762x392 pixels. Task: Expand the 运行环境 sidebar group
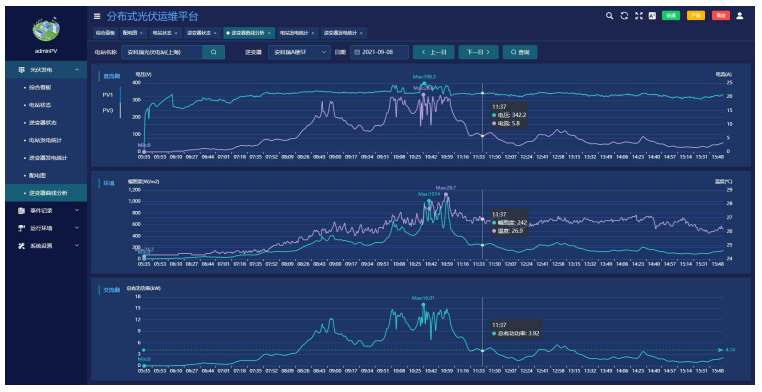click(46, 228)
